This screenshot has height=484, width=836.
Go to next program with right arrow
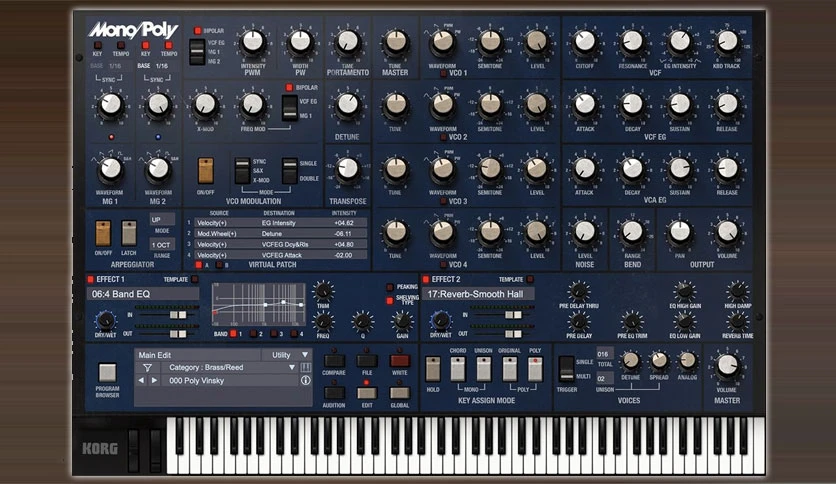tap(154, 381)
